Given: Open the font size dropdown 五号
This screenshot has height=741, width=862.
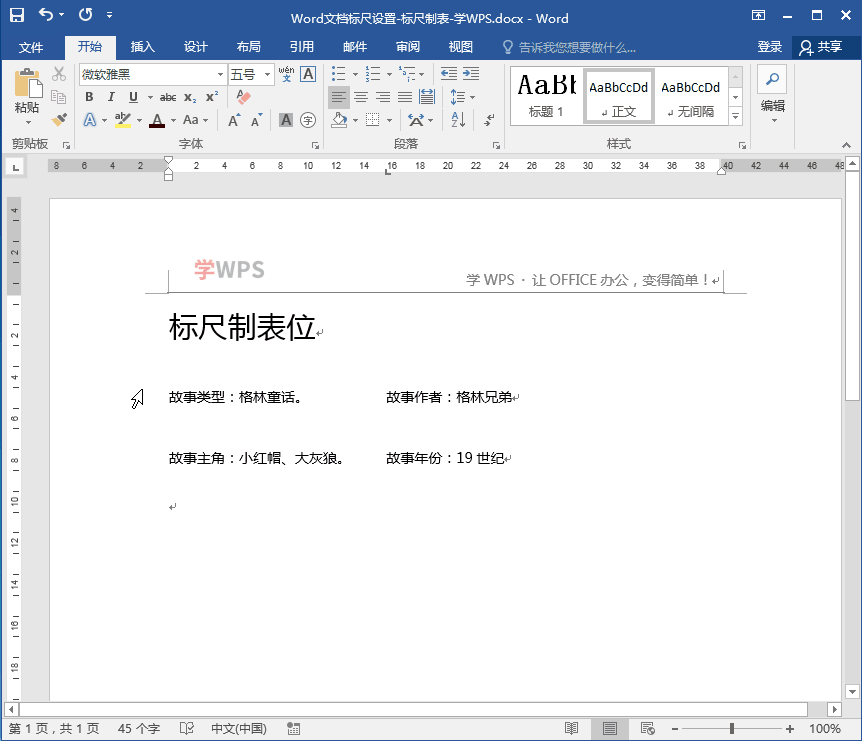Looking at the screenshot, I should (x=268, y=75).
